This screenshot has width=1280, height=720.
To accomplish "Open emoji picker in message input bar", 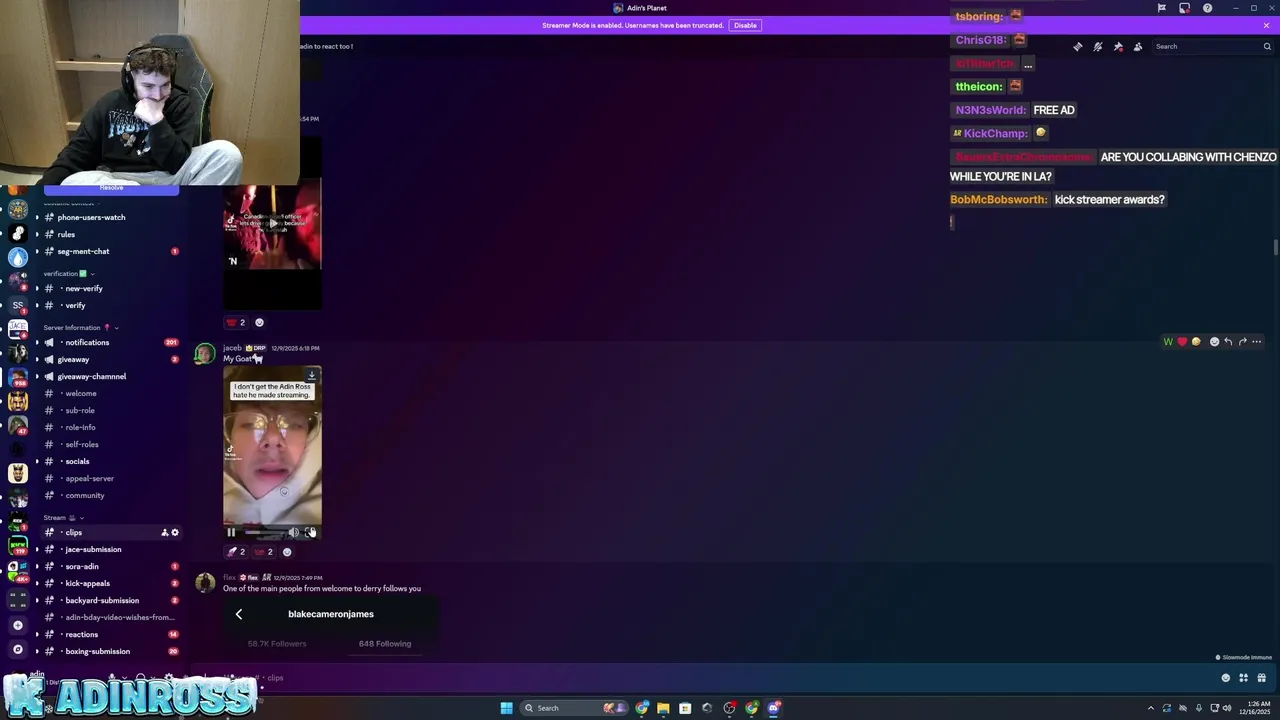I will 1226,678.
